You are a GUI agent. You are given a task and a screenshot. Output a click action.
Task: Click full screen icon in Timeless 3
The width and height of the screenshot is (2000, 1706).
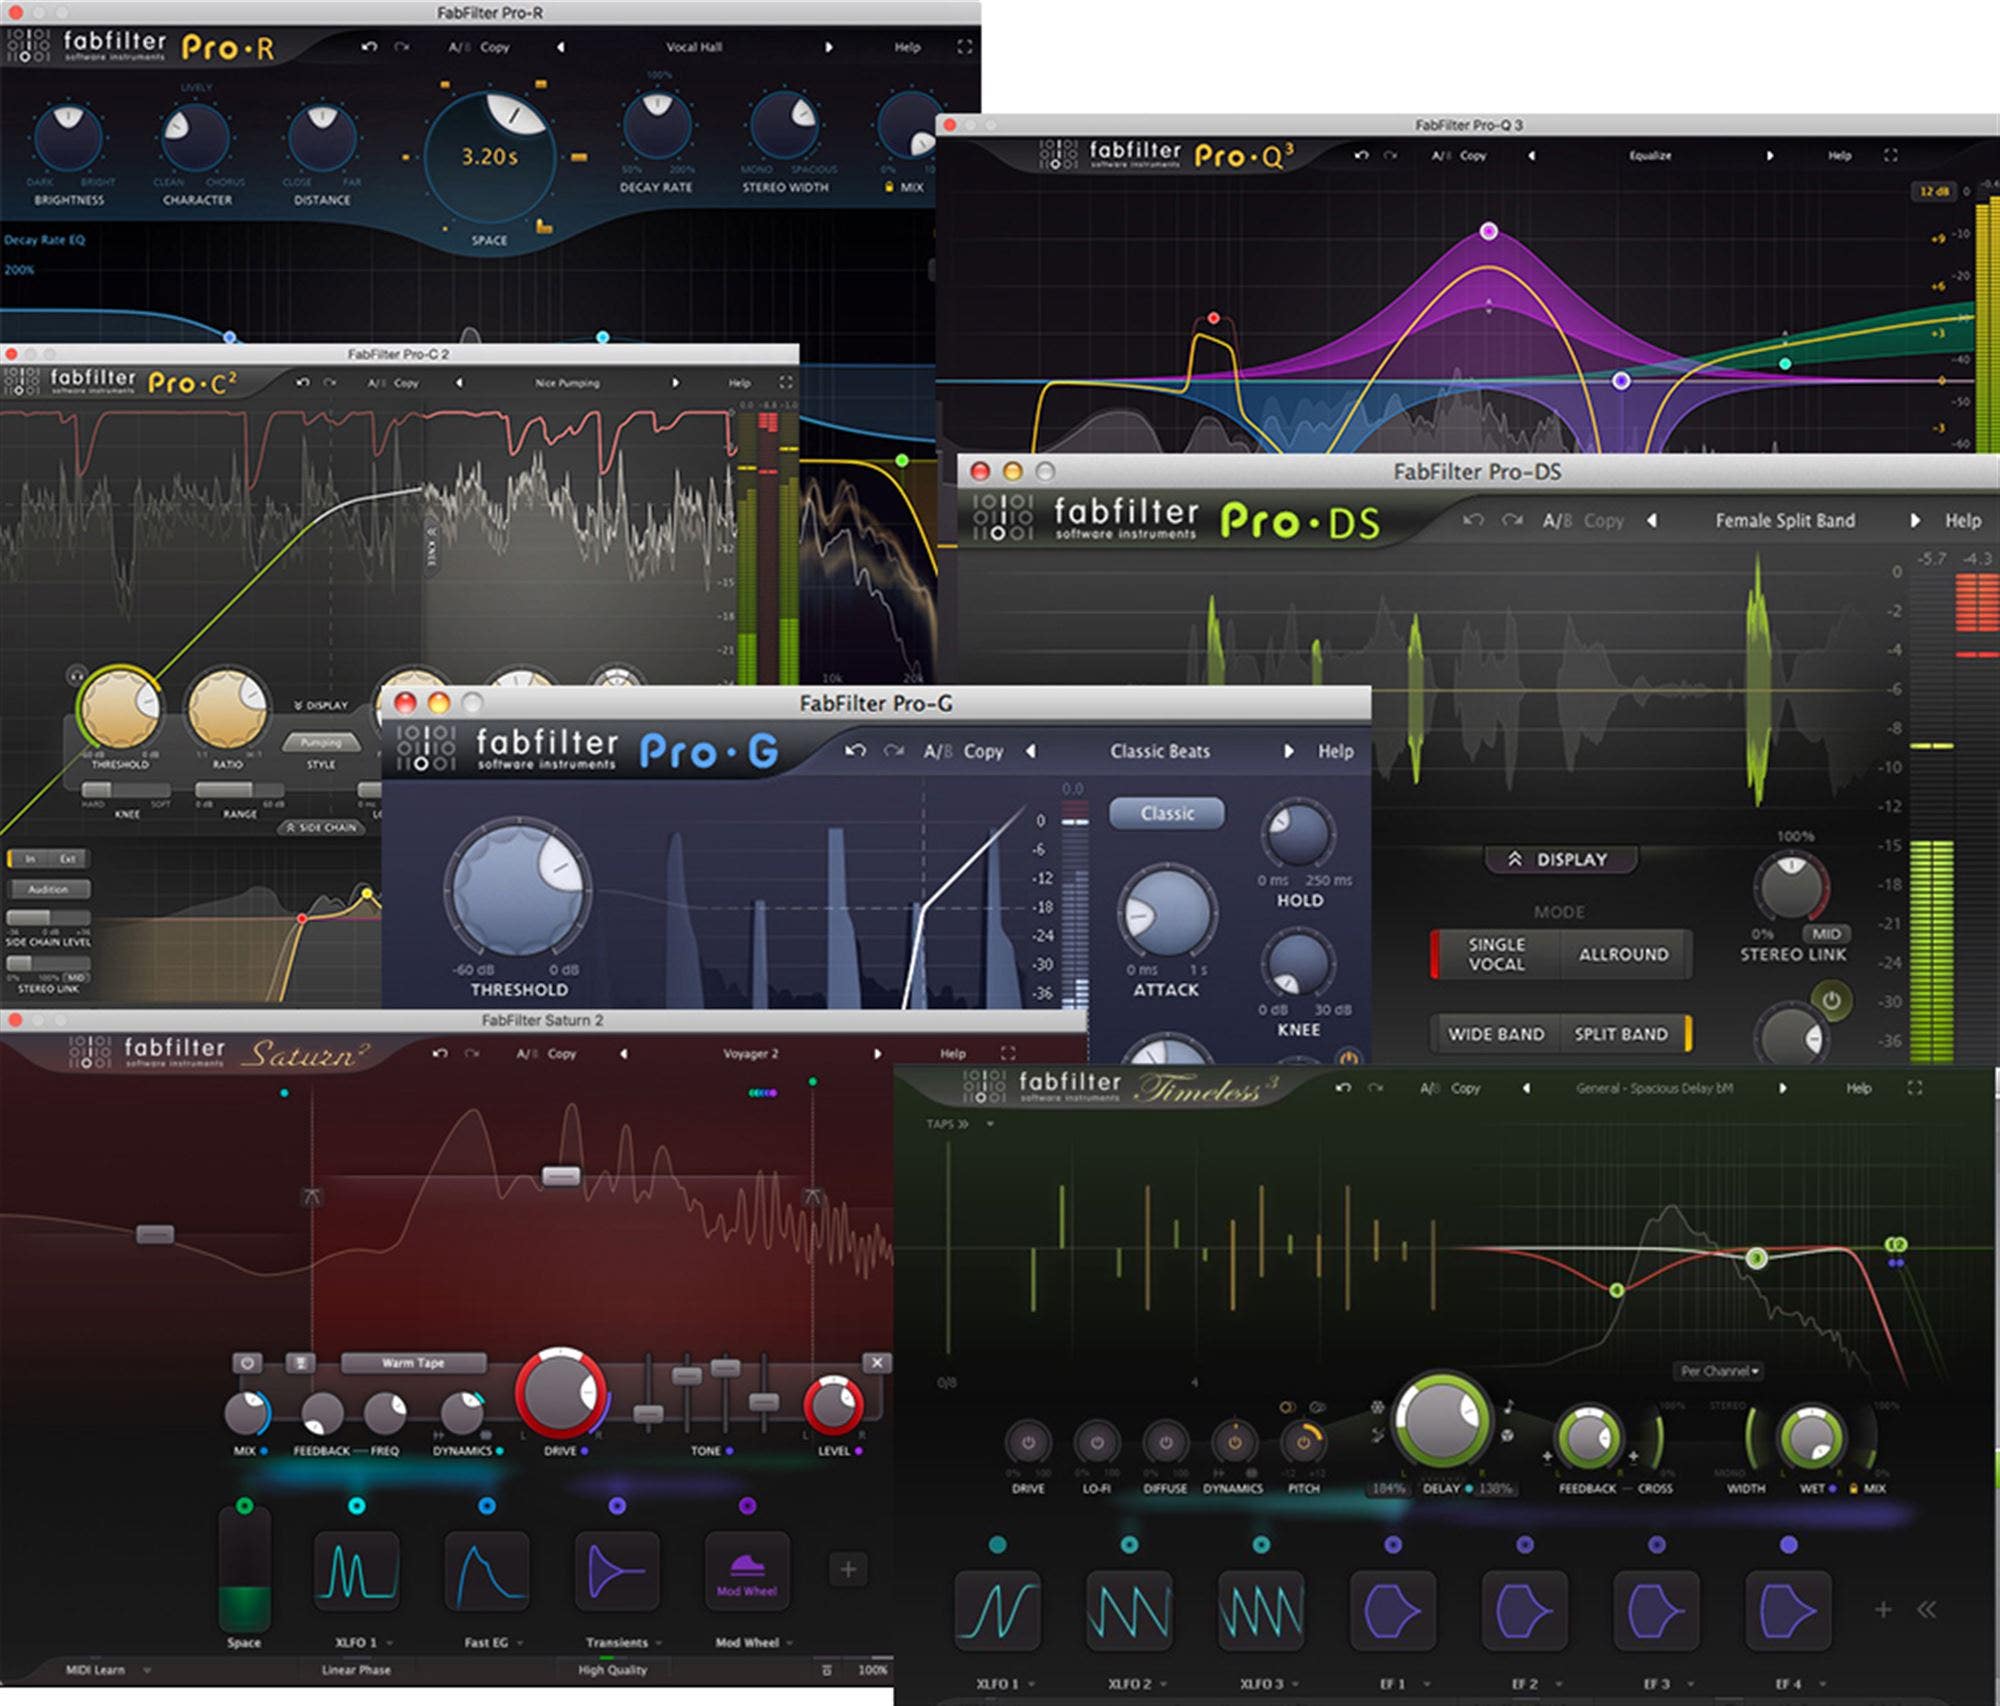pos(1914,1088)
